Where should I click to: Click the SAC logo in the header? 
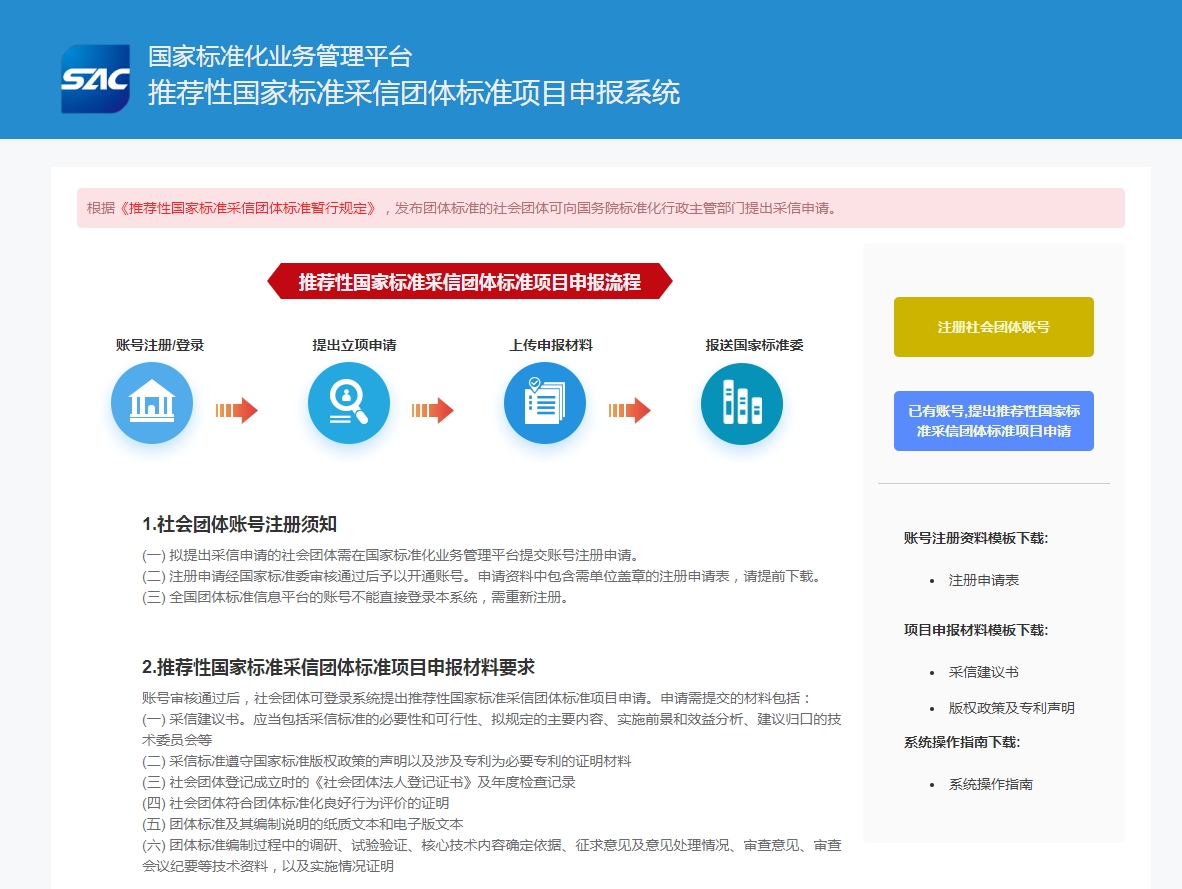pyautogui.click(x=95, y=79)
